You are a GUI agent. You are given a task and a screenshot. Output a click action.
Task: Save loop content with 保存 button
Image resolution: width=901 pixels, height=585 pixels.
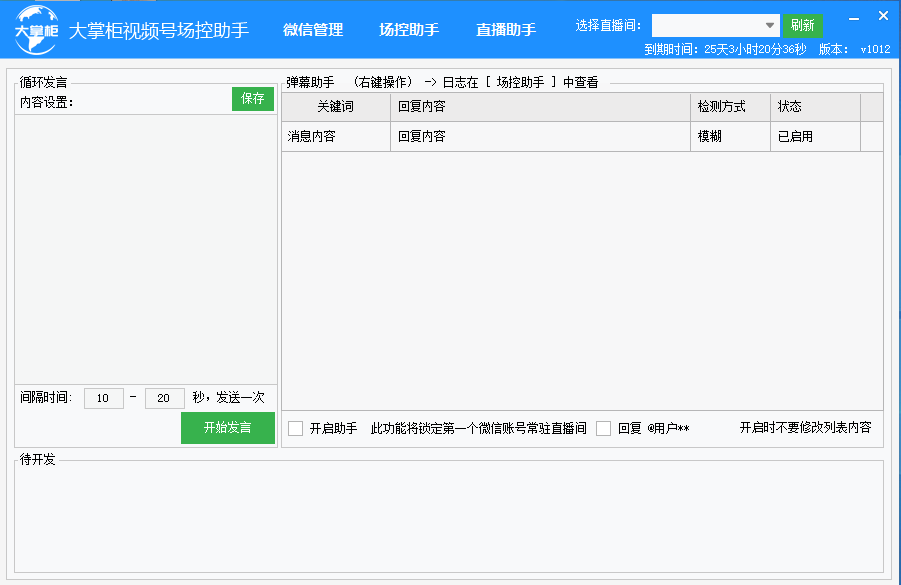pos(253,99)
